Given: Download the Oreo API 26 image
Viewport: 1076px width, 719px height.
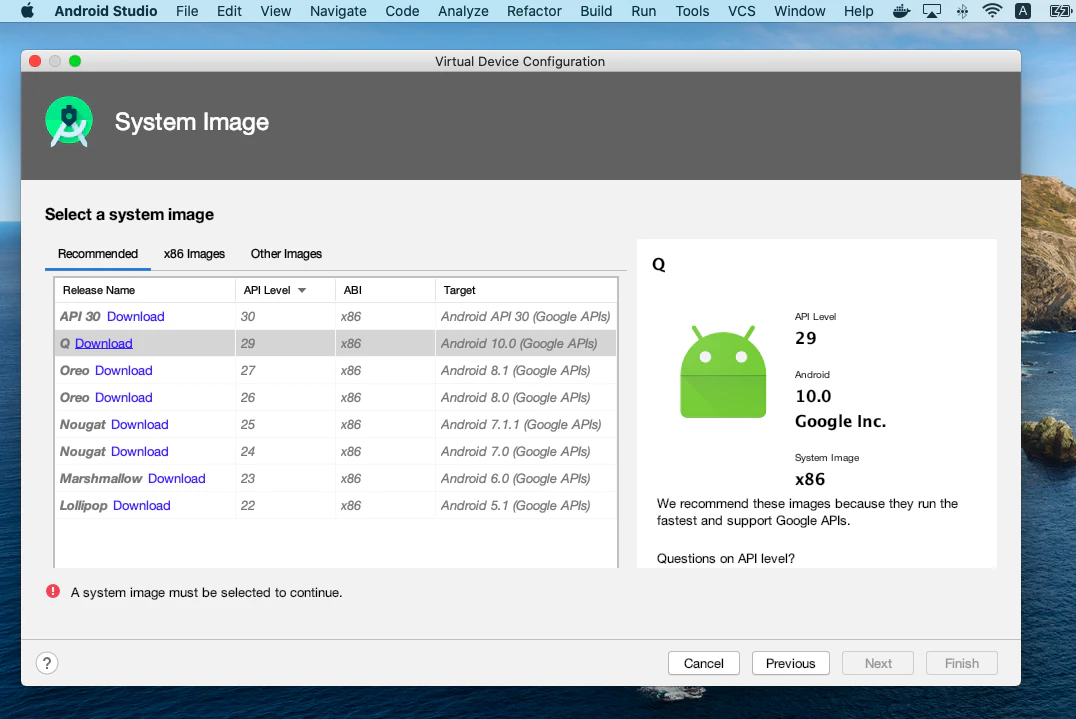Looking at the screenshot, I should 124,397.
